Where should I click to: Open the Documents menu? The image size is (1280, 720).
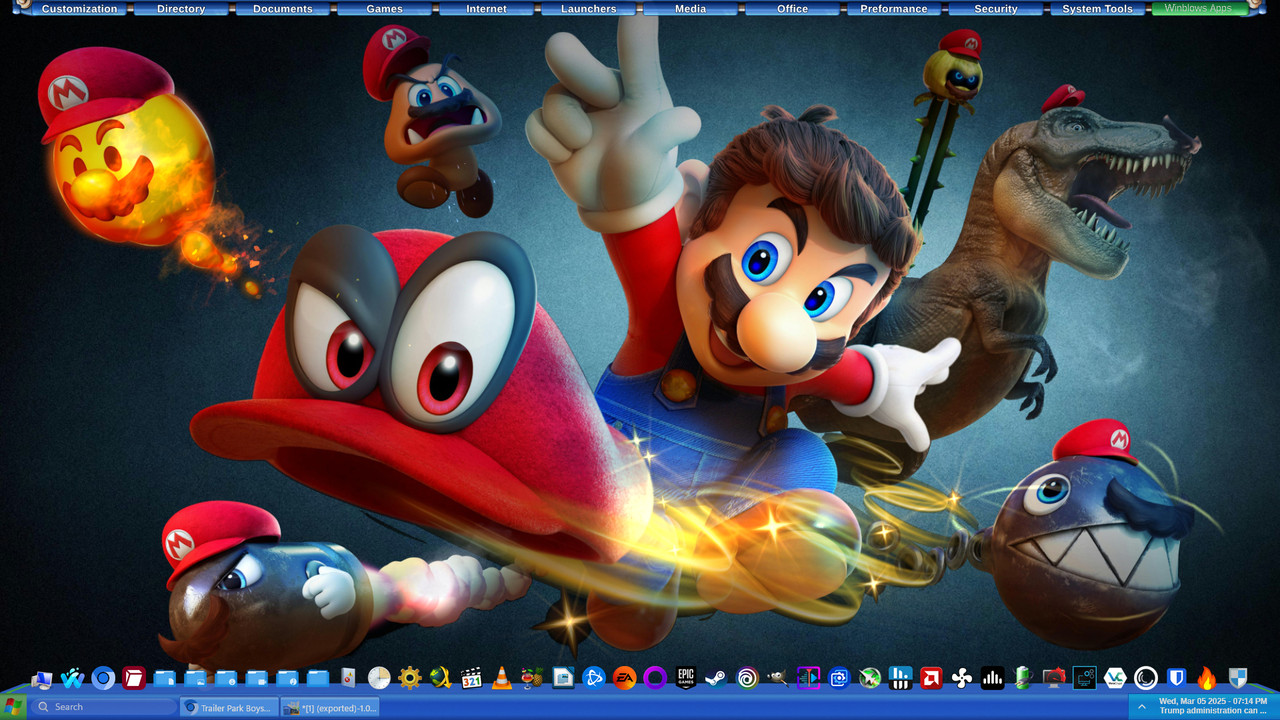[283, 9]
